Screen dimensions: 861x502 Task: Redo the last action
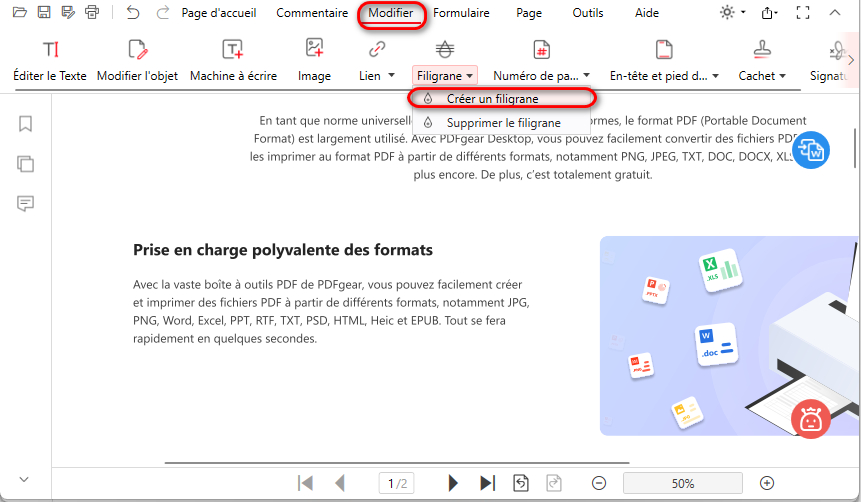click(x=163, y=12)
